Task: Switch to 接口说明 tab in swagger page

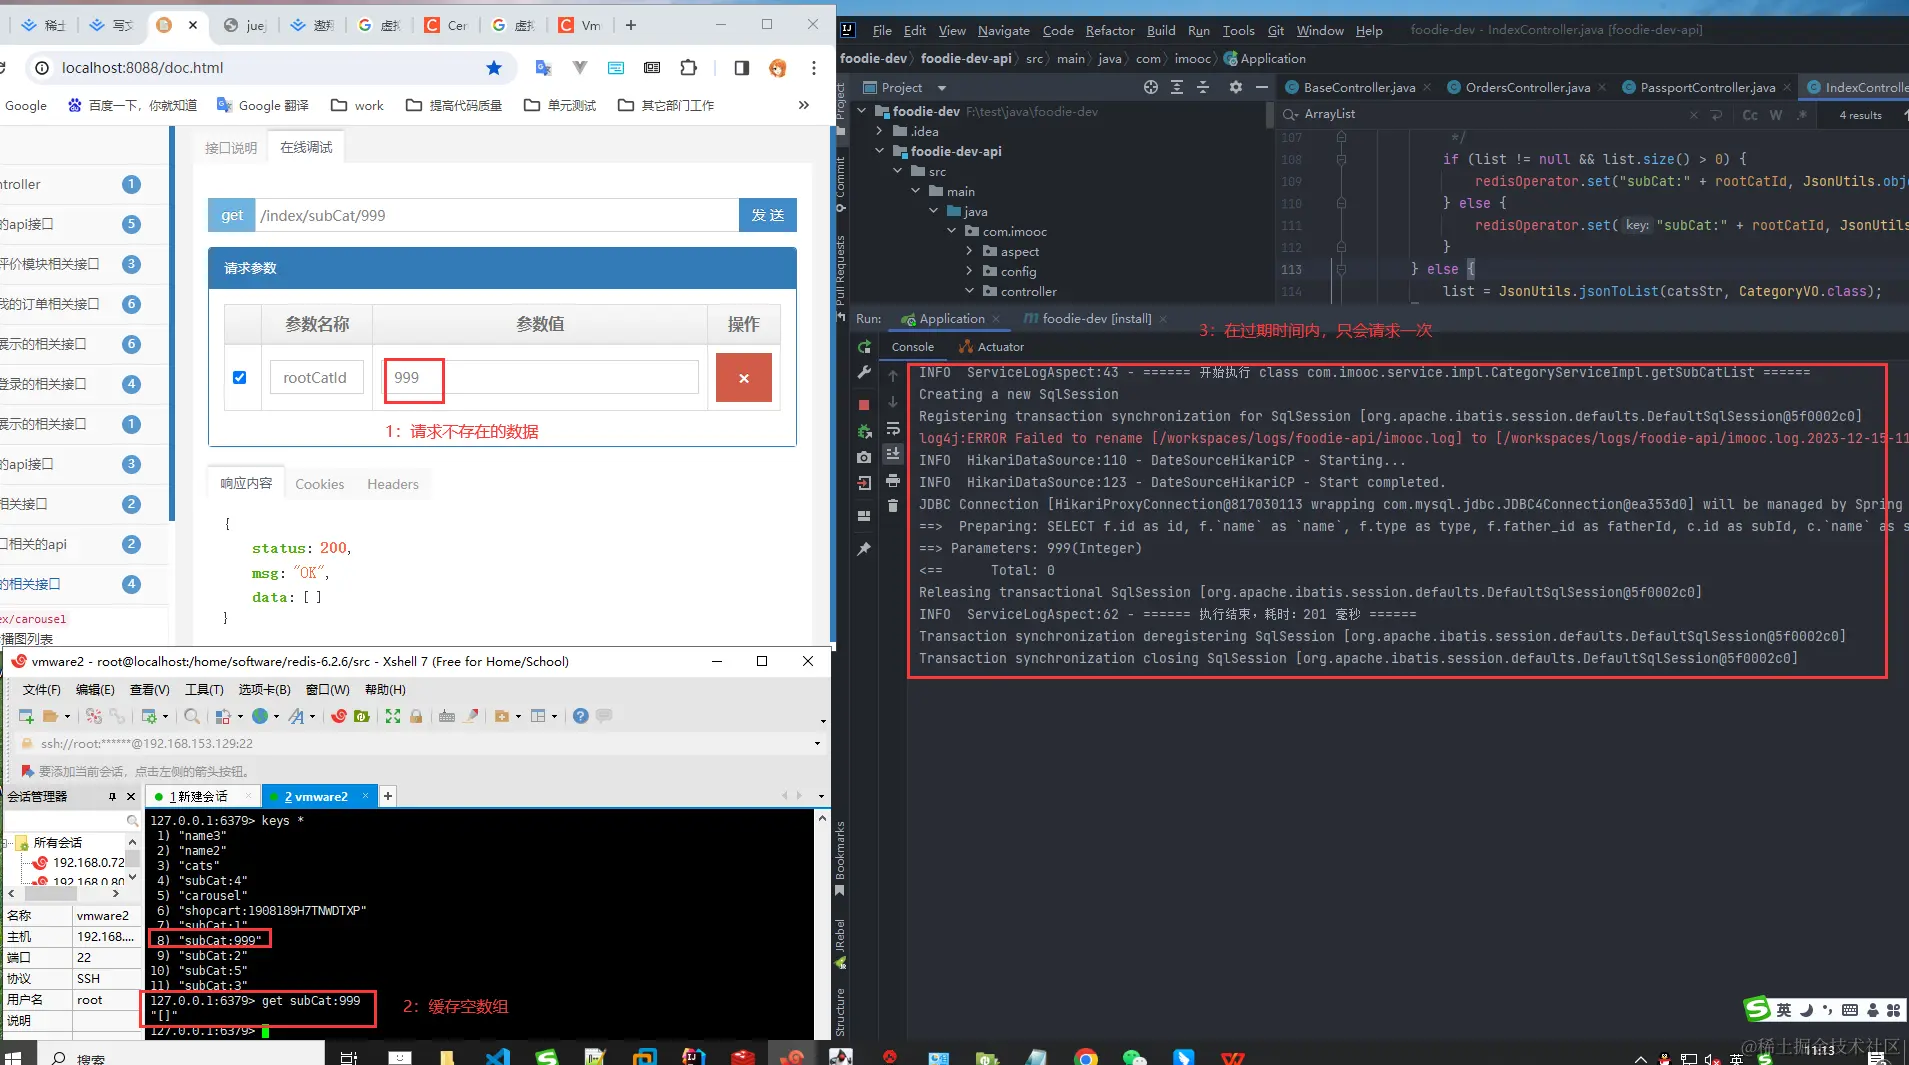Action: (x=231, y=148)
